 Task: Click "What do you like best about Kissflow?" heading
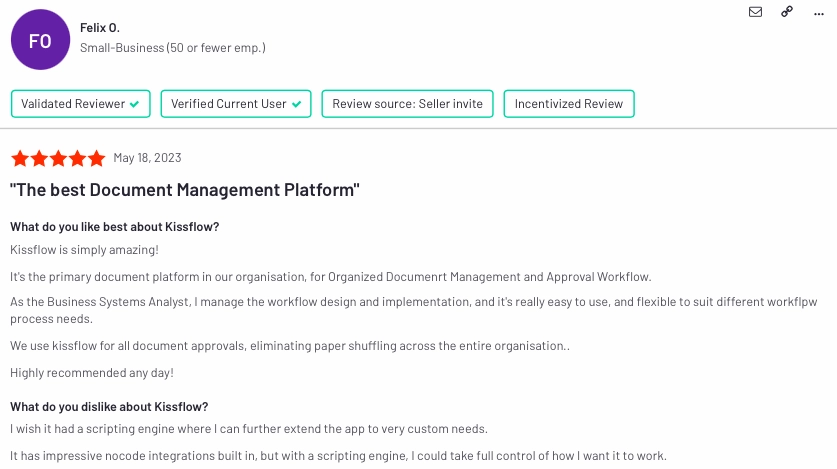(115, 227)
